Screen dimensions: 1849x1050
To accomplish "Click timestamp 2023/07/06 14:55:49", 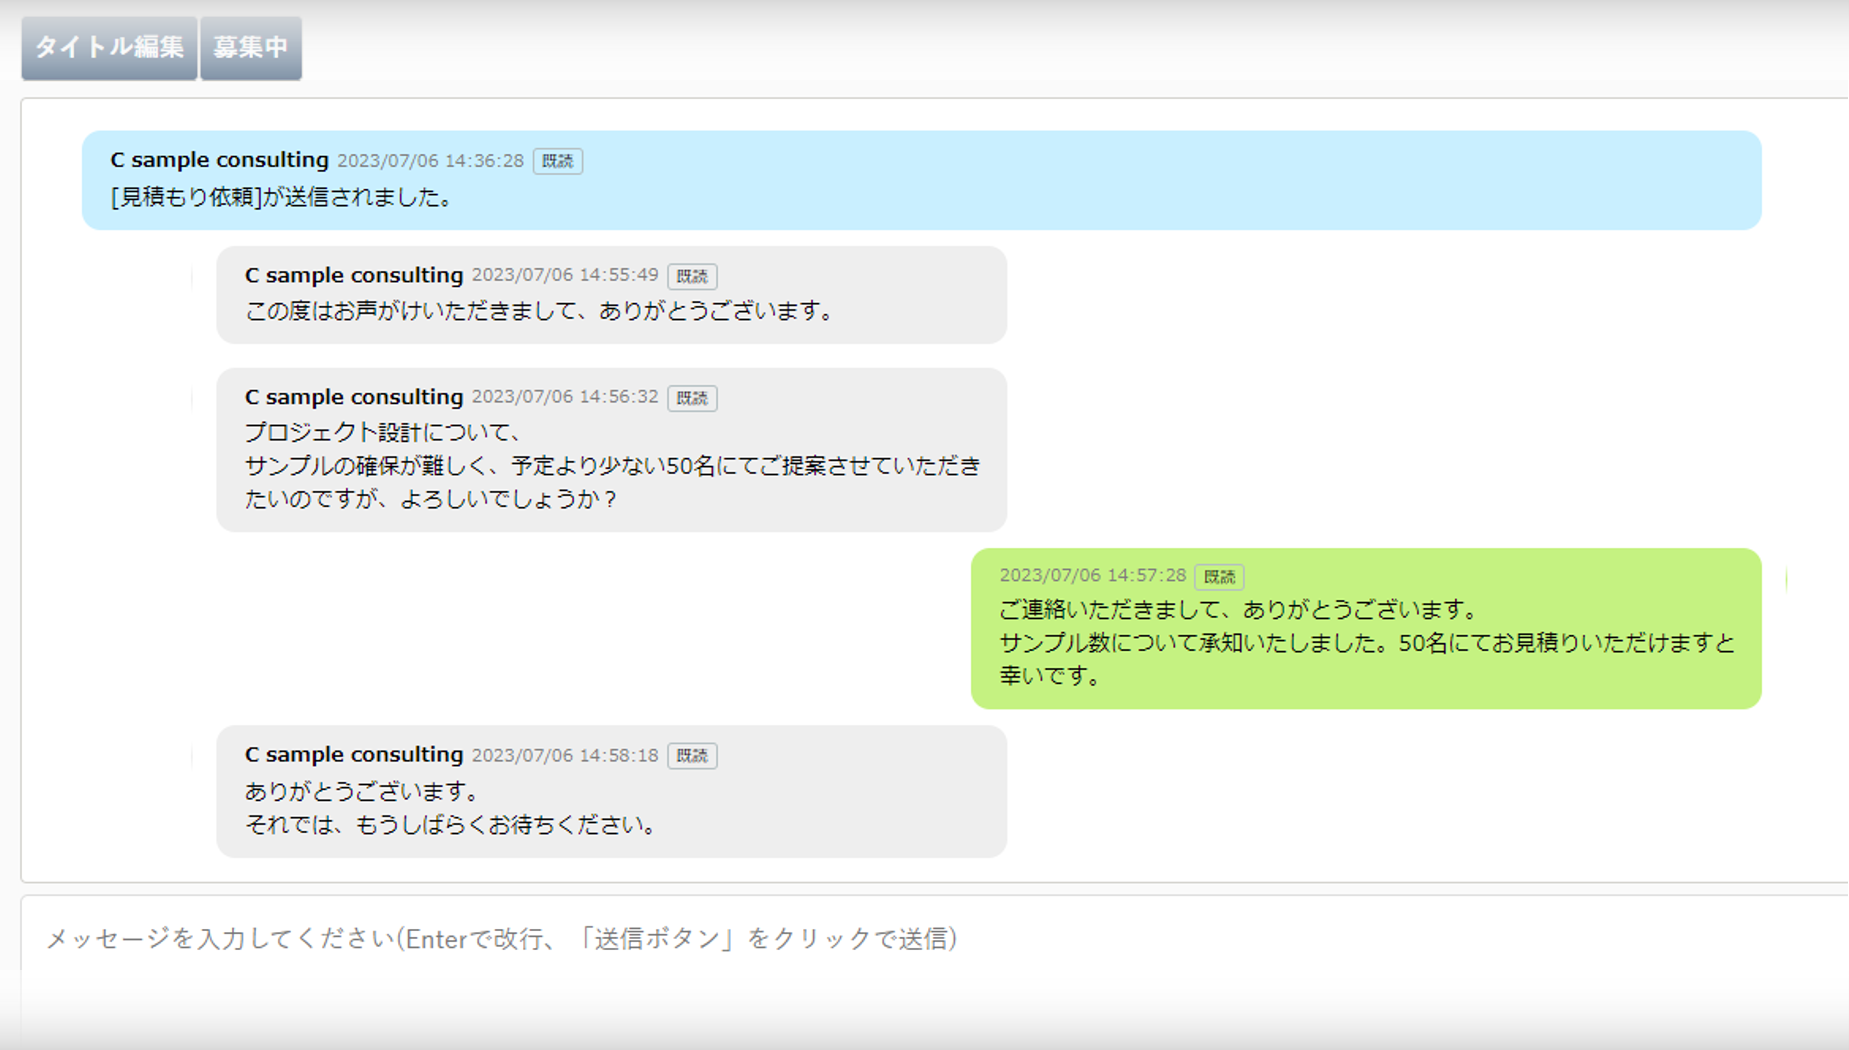I will (565, 275).
